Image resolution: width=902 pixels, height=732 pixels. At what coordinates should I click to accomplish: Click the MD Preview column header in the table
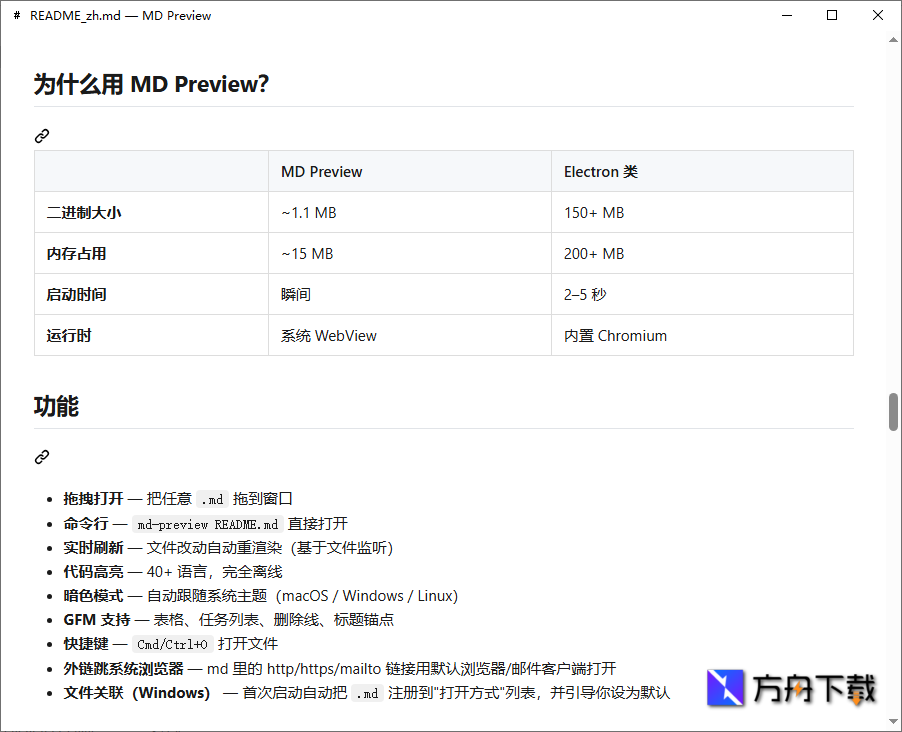321,171
